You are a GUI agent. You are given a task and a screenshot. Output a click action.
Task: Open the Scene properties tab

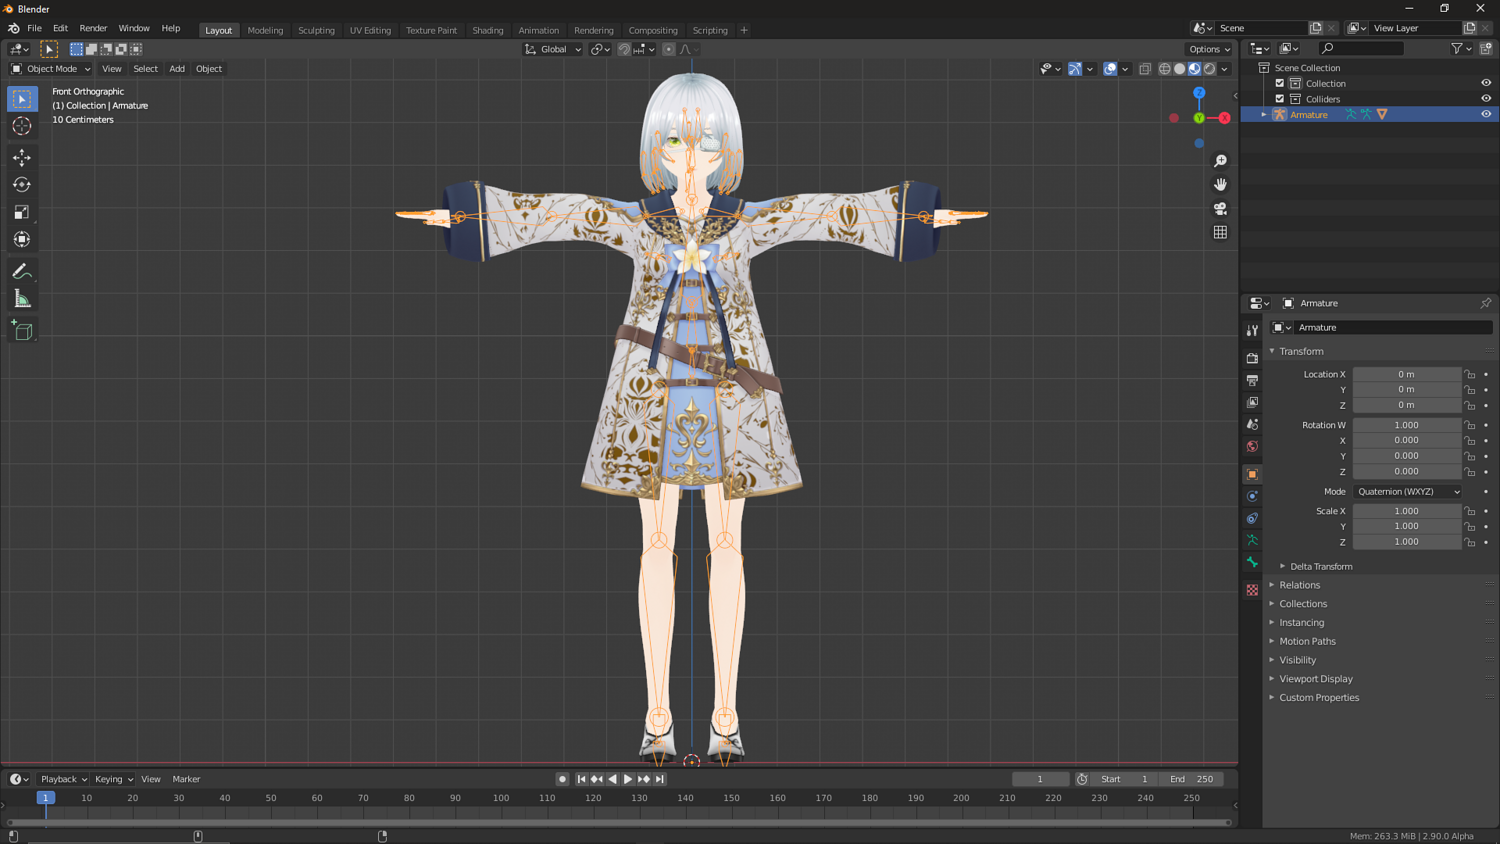coord(1252,424)
